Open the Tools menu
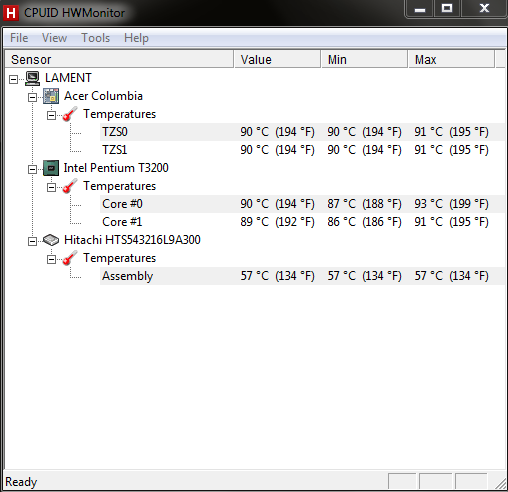Screen dimensions: 508x492 (96, 38)
